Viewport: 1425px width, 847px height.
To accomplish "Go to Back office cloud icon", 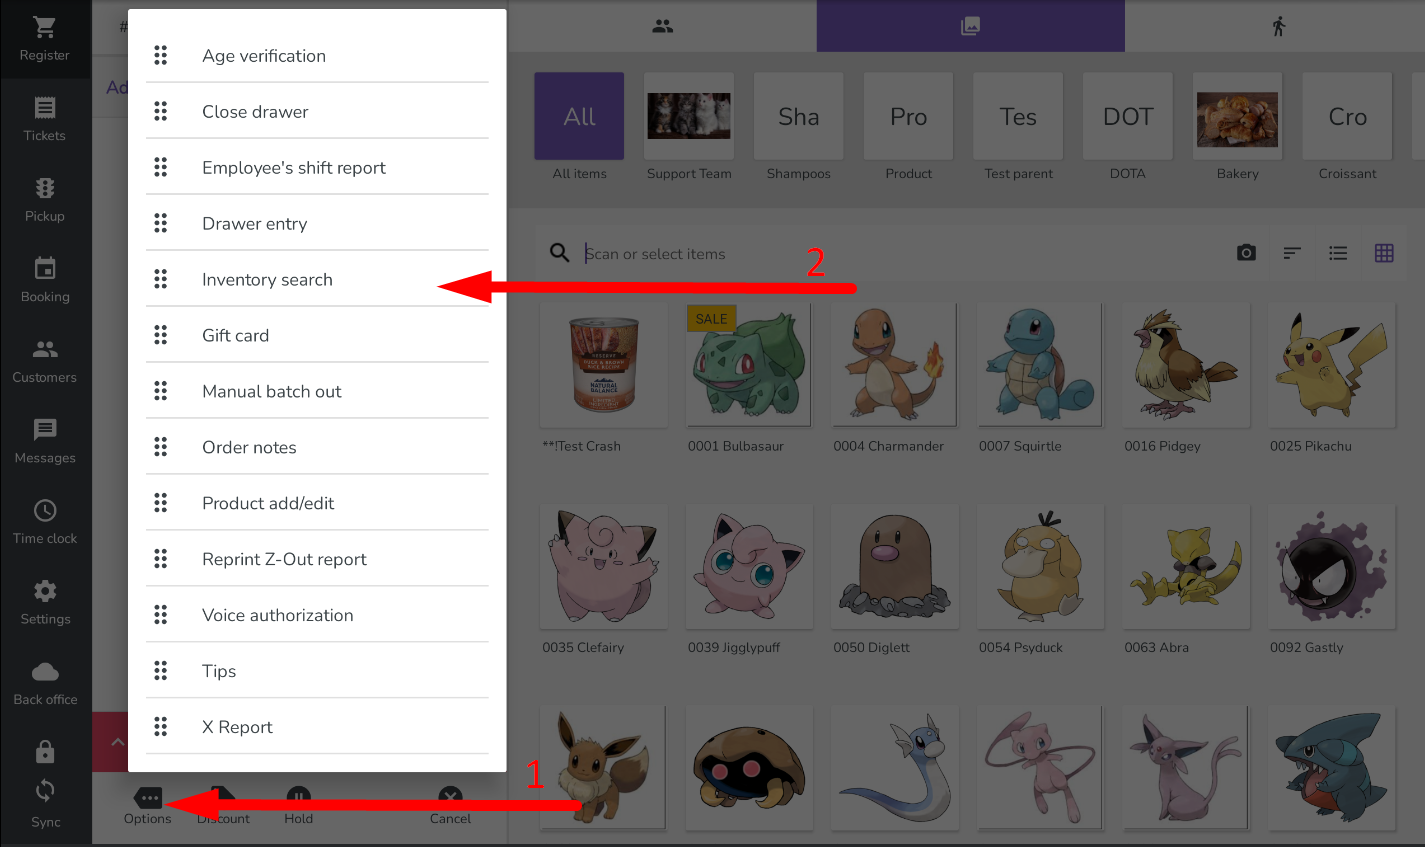I will (45, 672).
